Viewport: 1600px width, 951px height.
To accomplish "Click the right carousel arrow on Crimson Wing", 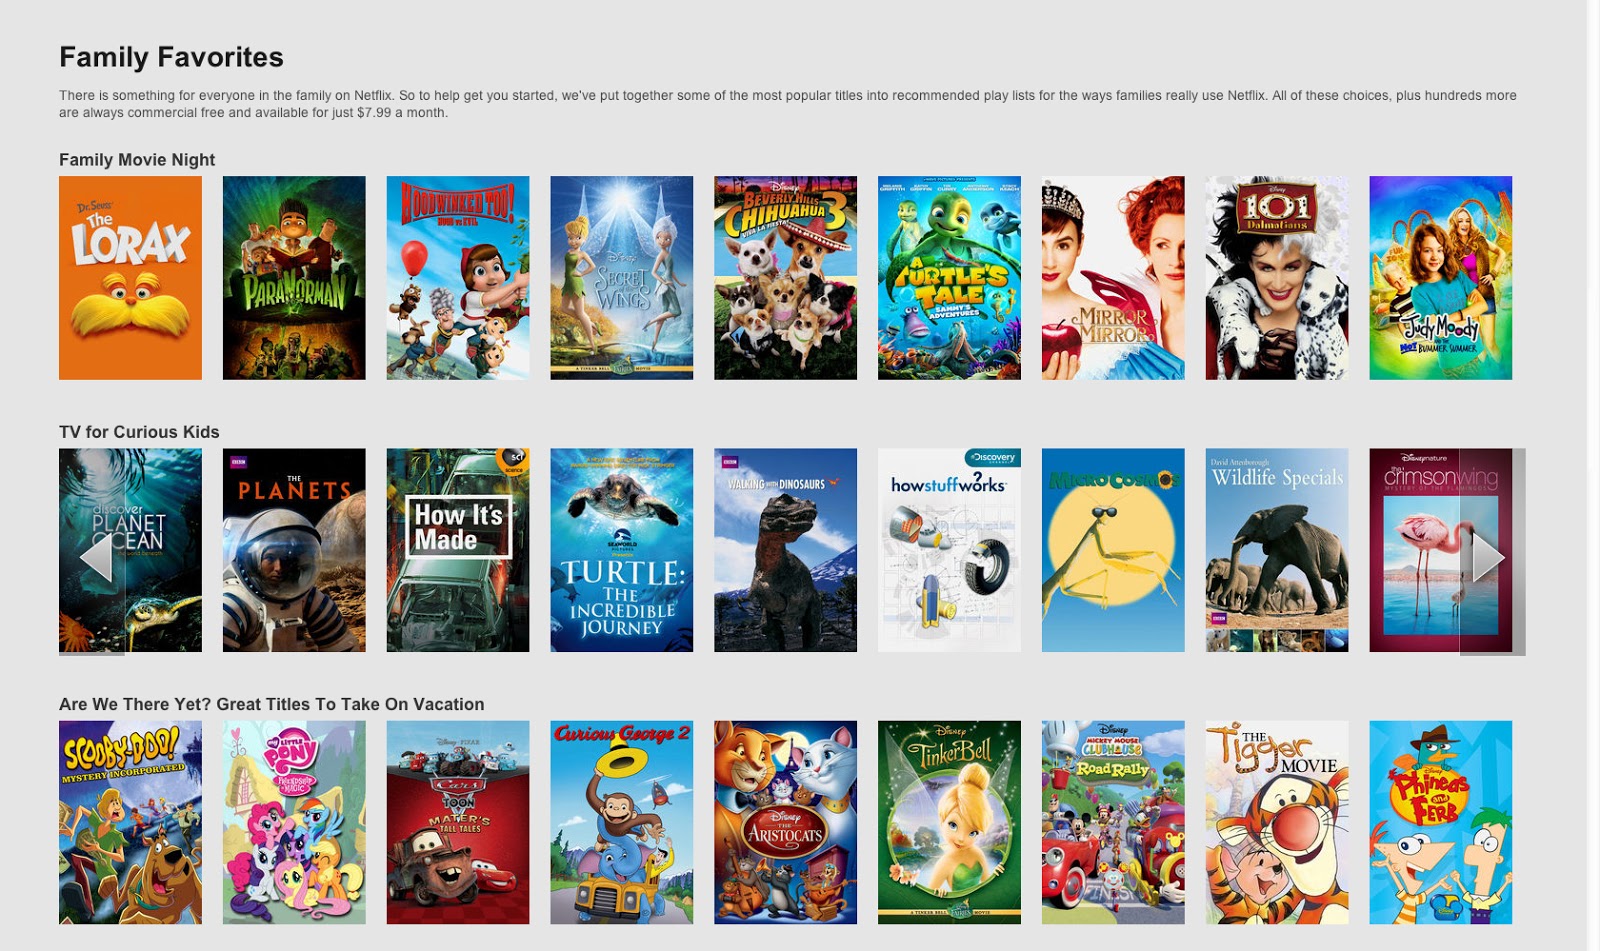I will click(x=1488, y=557).
